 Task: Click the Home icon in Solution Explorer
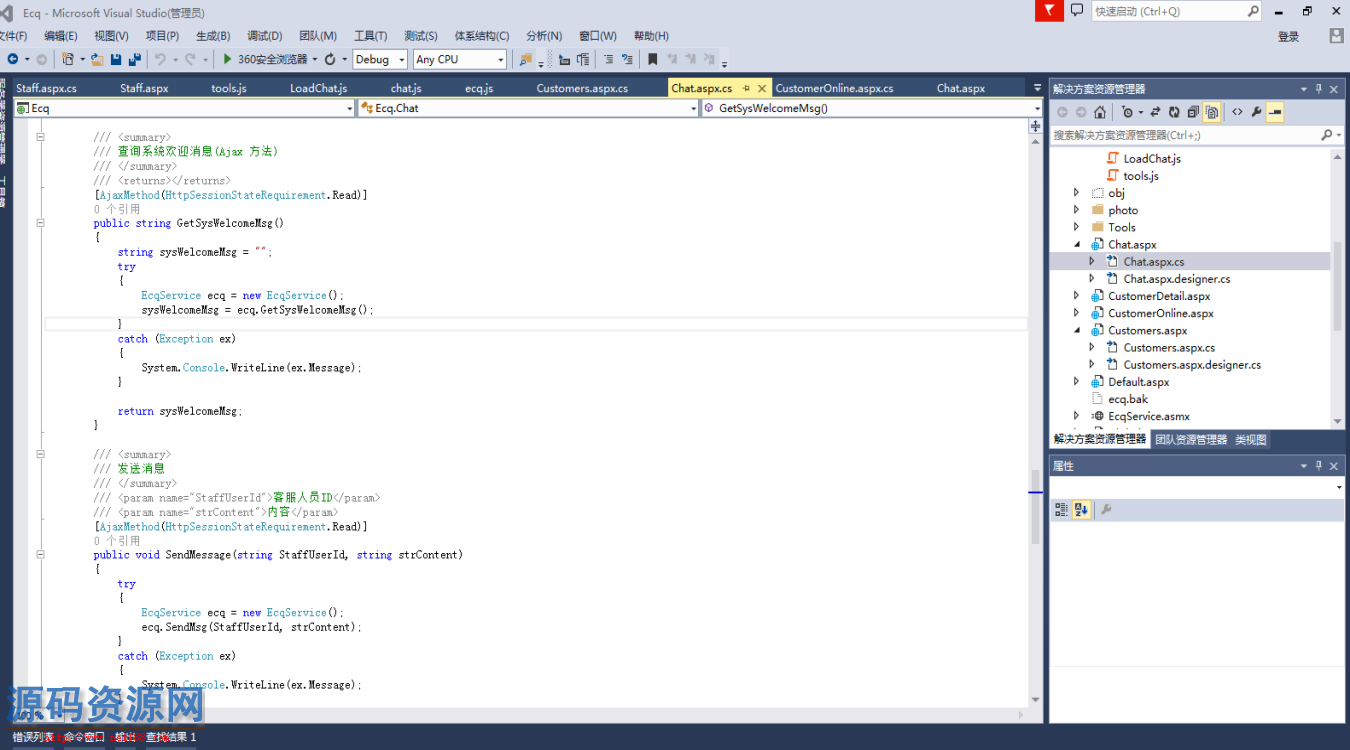tap(1099, 113)
